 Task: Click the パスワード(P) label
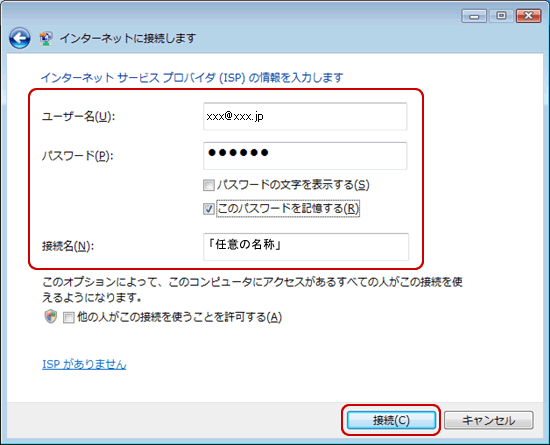tap(78, 156)
